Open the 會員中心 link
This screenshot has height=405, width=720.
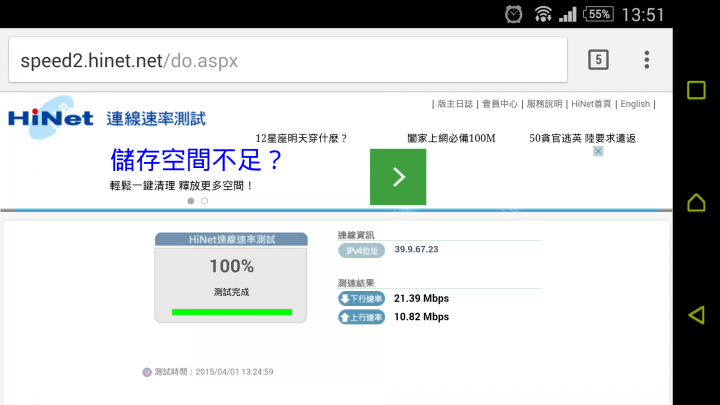tap(500, 104)
